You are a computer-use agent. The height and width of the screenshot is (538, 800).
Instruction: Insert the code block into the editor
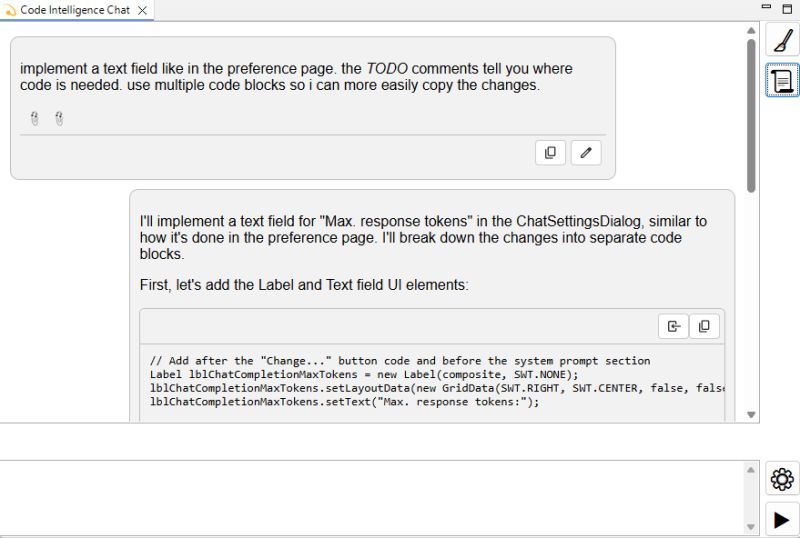coord(674,326)
